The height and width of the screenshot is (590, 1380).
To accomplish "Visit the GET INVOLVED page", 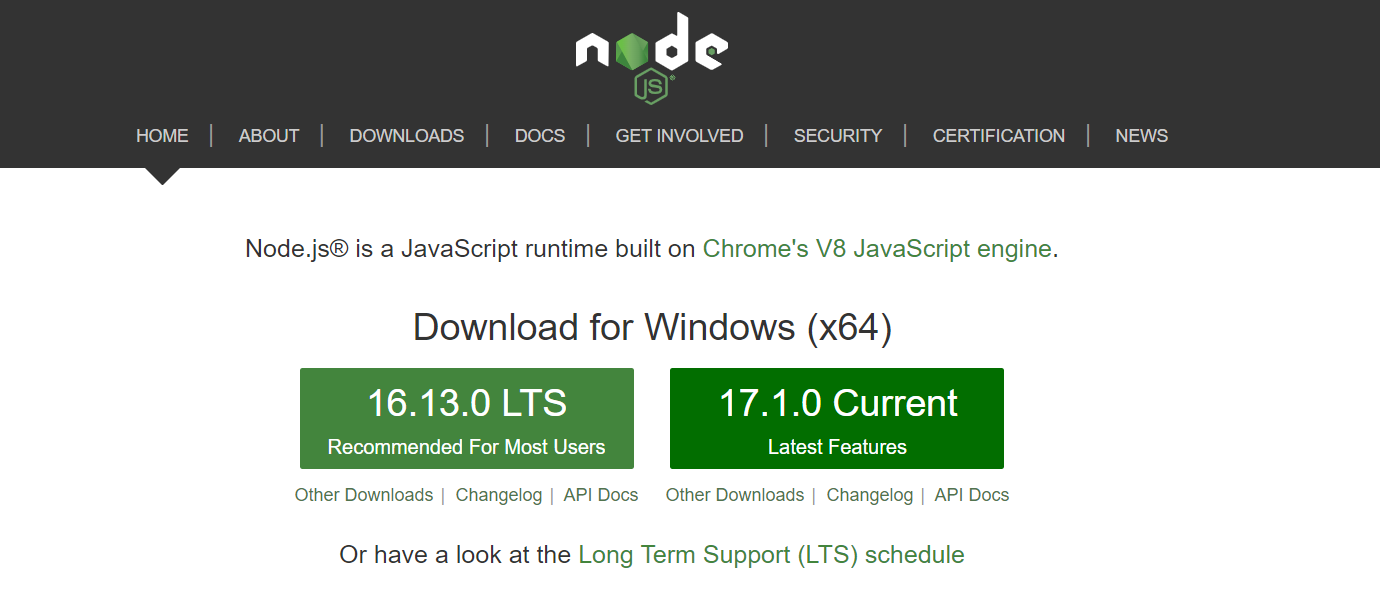I will 679,136.
